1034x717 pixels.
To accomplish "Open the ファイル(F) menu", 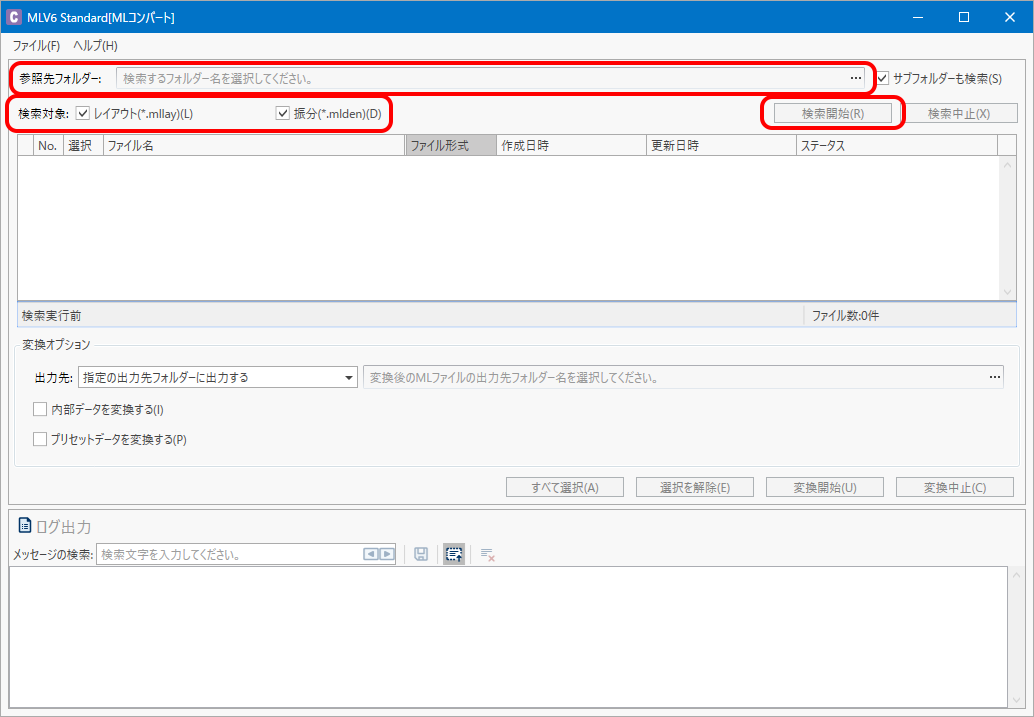I will [x=36, y=46].
